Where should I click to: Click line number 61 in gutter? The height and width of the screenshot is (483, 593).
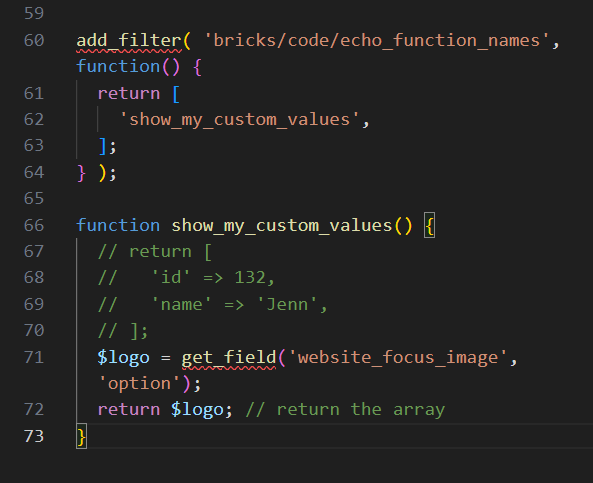click(34, 93)
